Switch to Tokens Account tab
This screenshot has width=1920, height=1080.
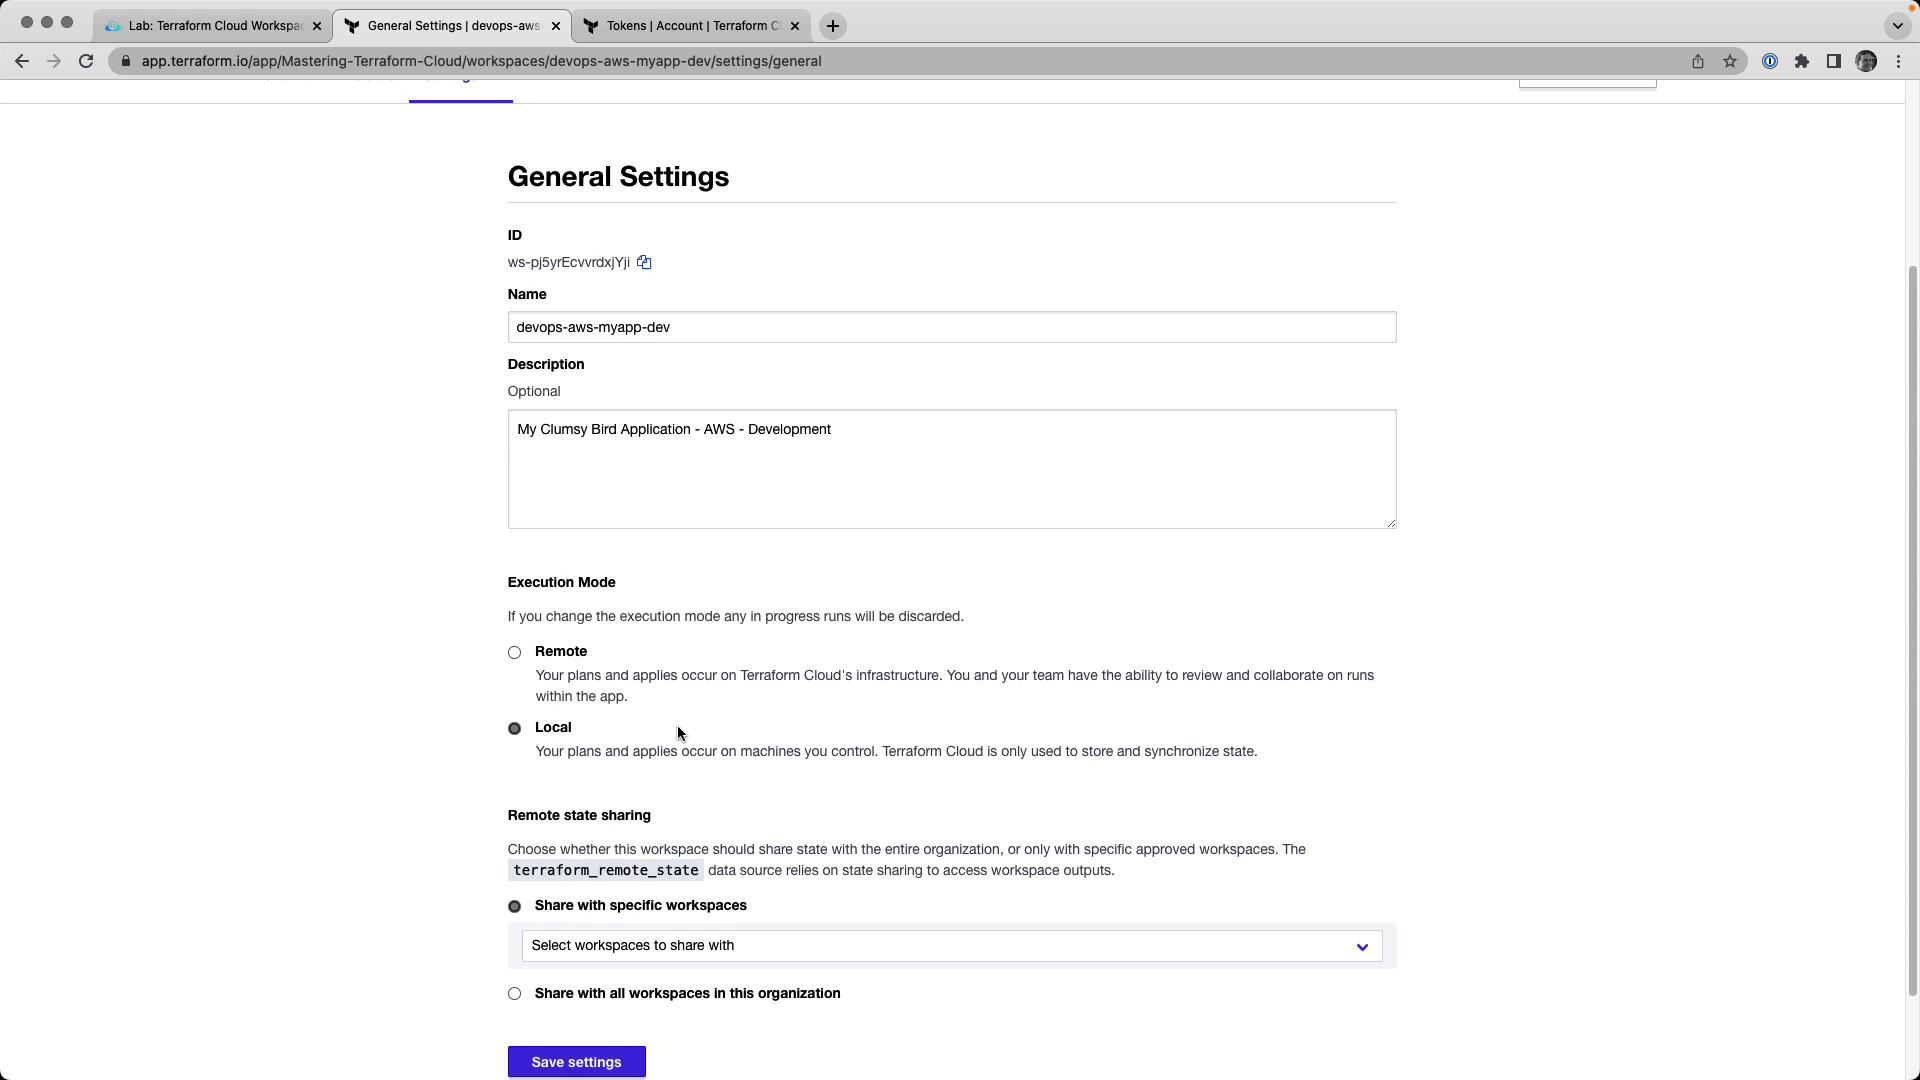point(692,26)
